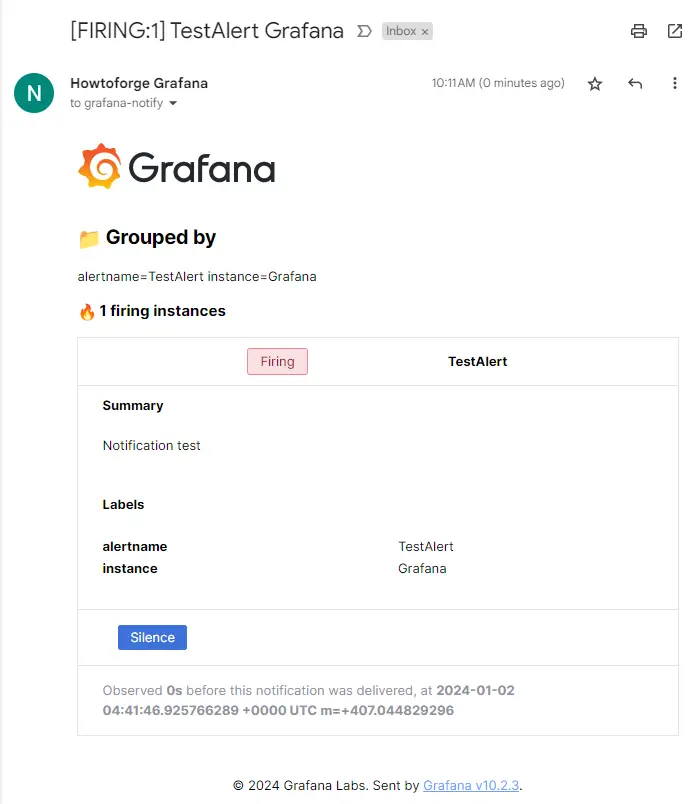Click the print icon for this email
Screen dimensions: 695x804
(639, 31)
